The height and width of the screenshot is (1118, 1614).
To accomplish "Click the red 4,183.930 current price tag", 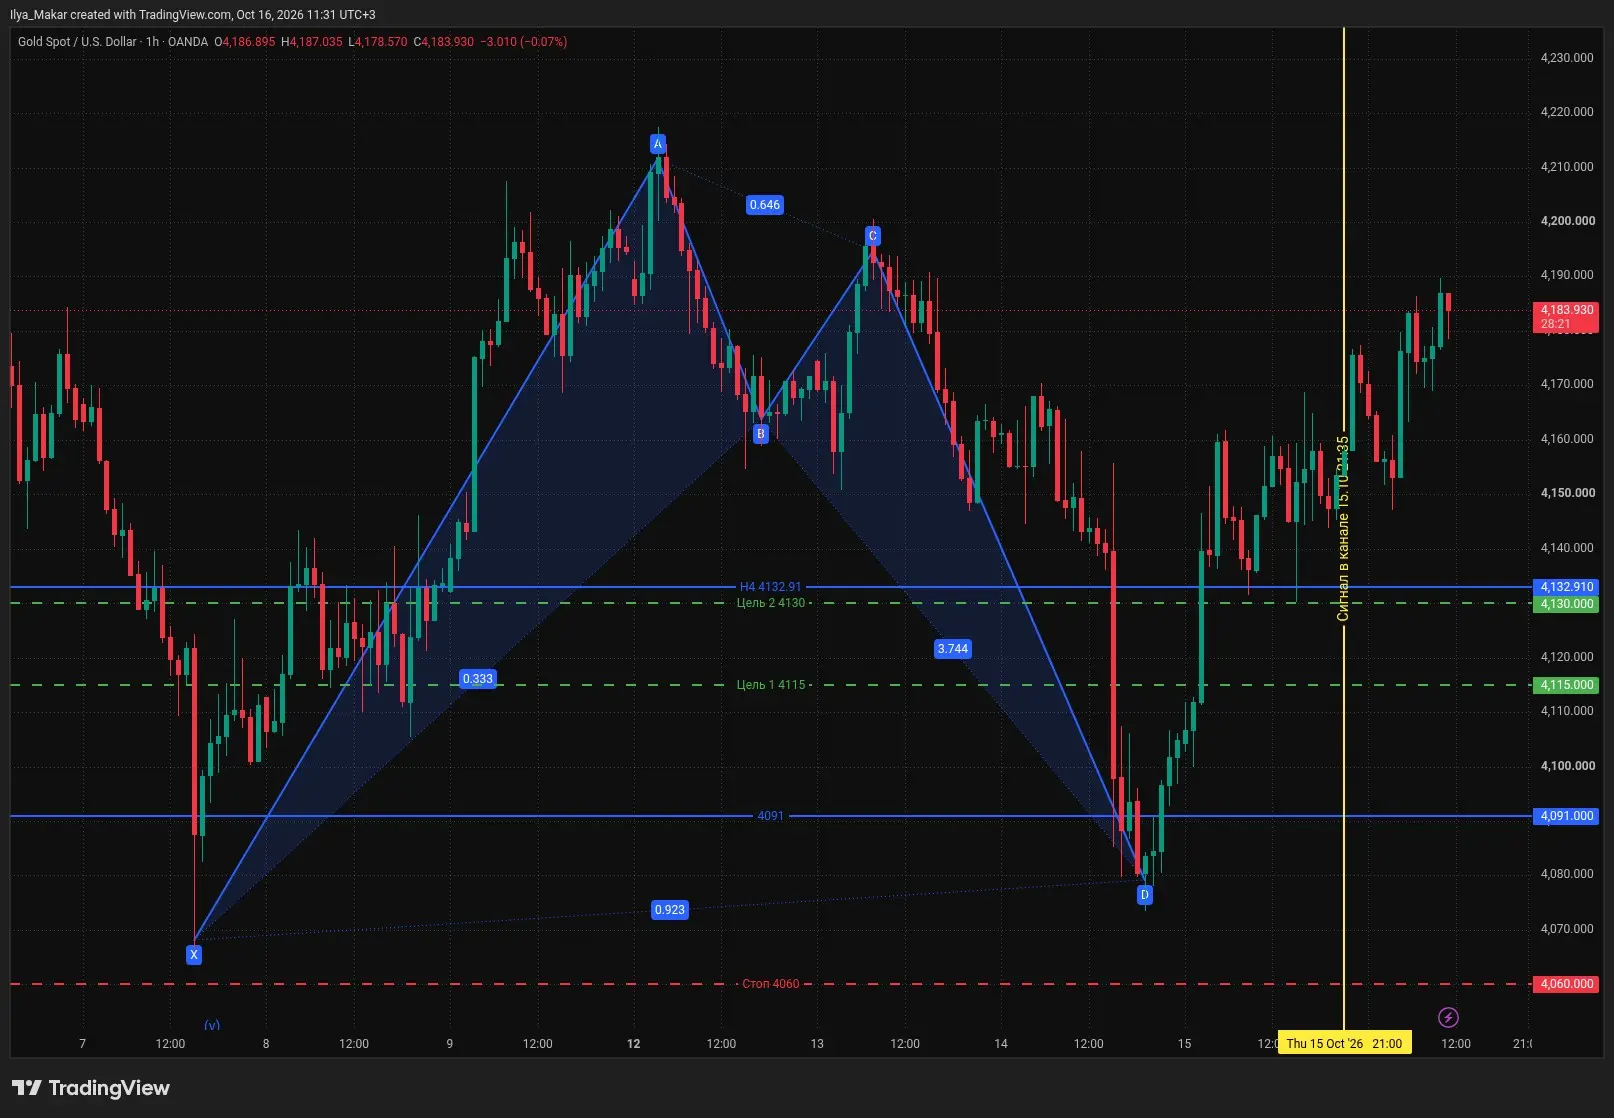I will [x=1566, y=317].
